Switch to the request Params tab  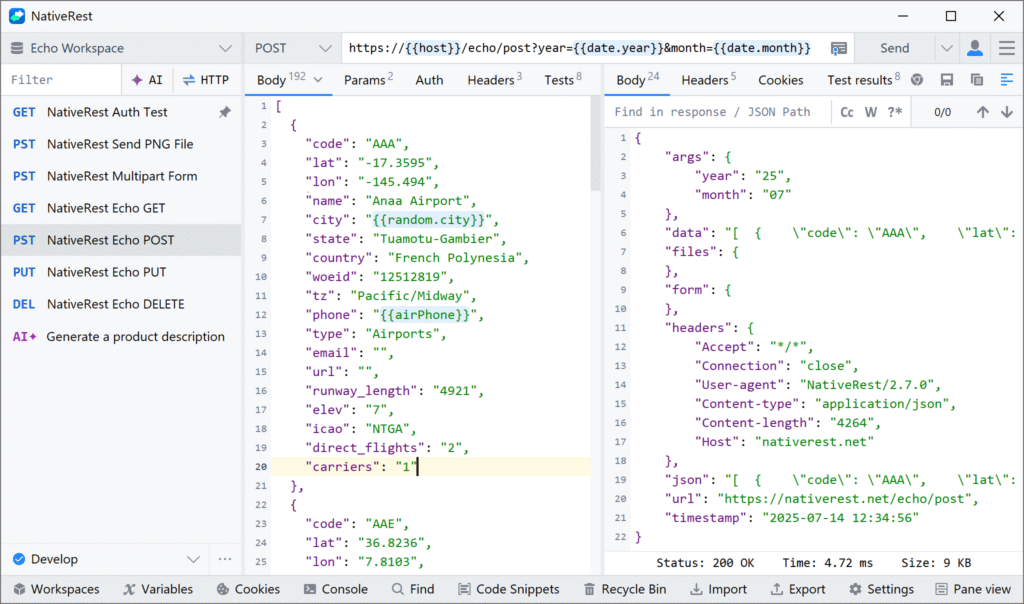[368, 80]
